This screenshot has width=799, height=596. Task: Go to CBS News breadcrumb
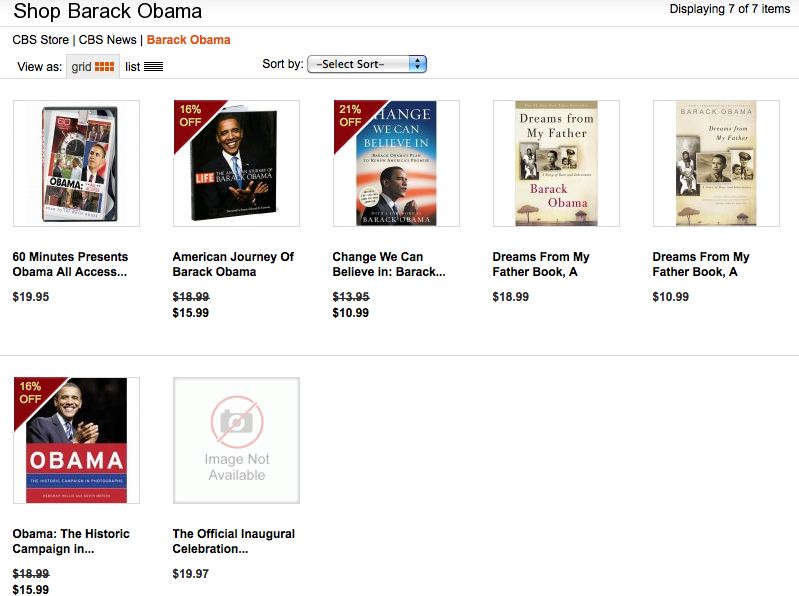tap(108, 40)
